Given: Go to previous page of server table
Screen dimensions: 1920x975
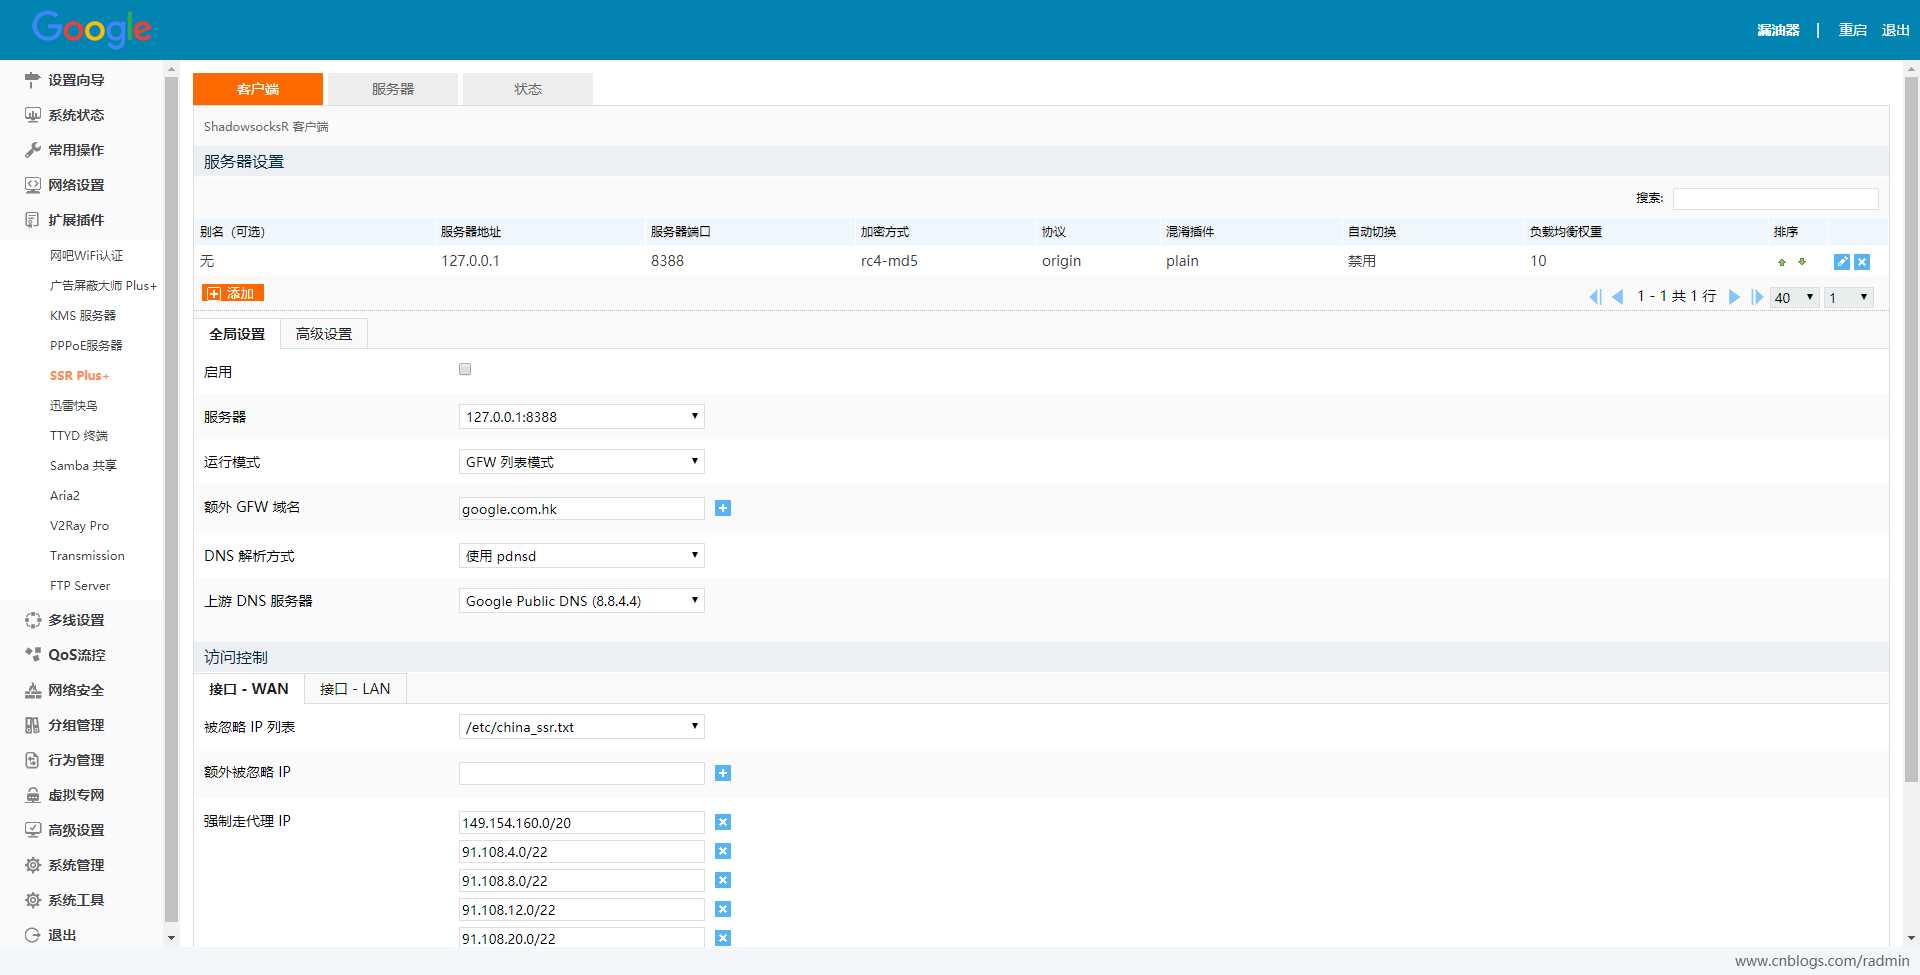Looking at the screenshot, I should pos(1617,297).
